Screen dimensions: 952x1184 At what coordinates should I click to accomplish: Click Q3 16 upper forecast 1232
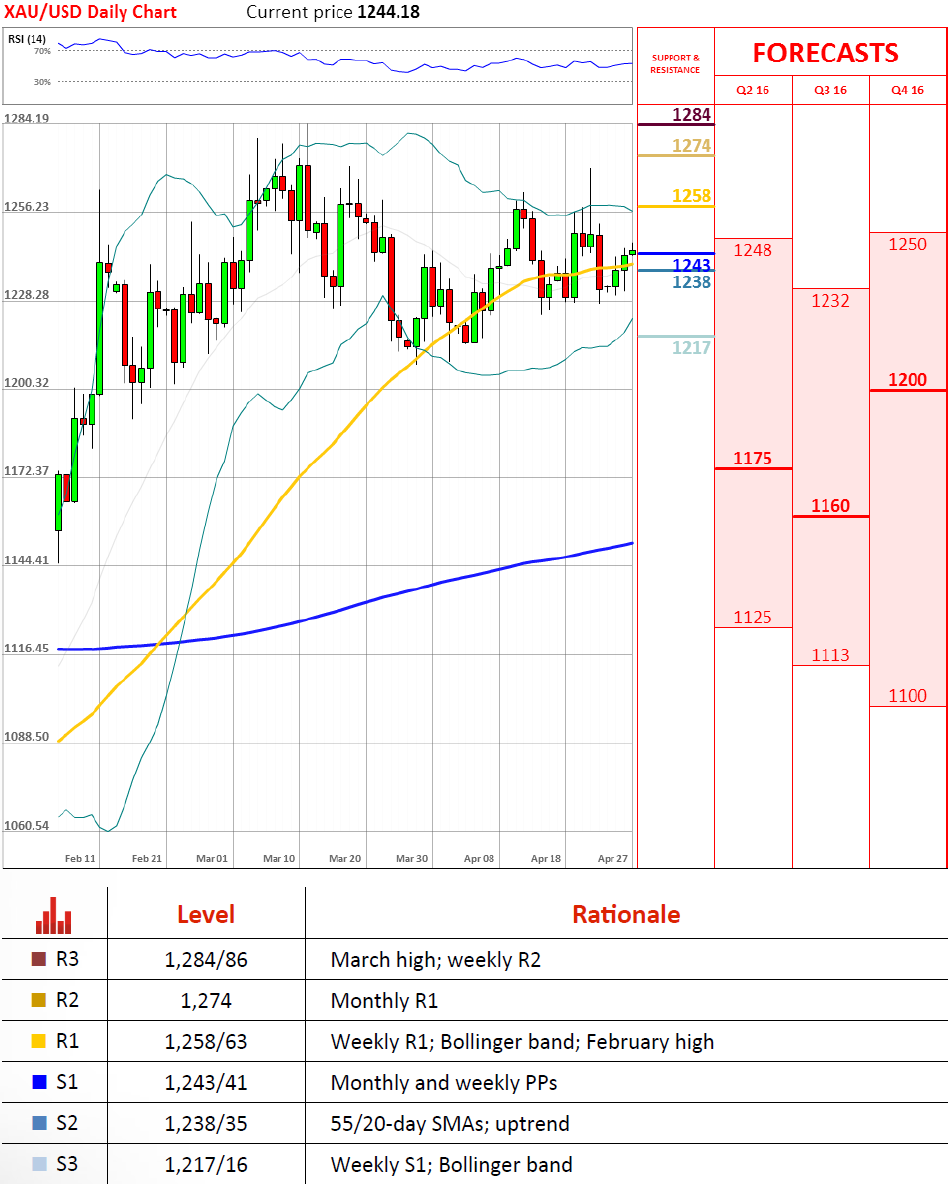coord(830,301)
